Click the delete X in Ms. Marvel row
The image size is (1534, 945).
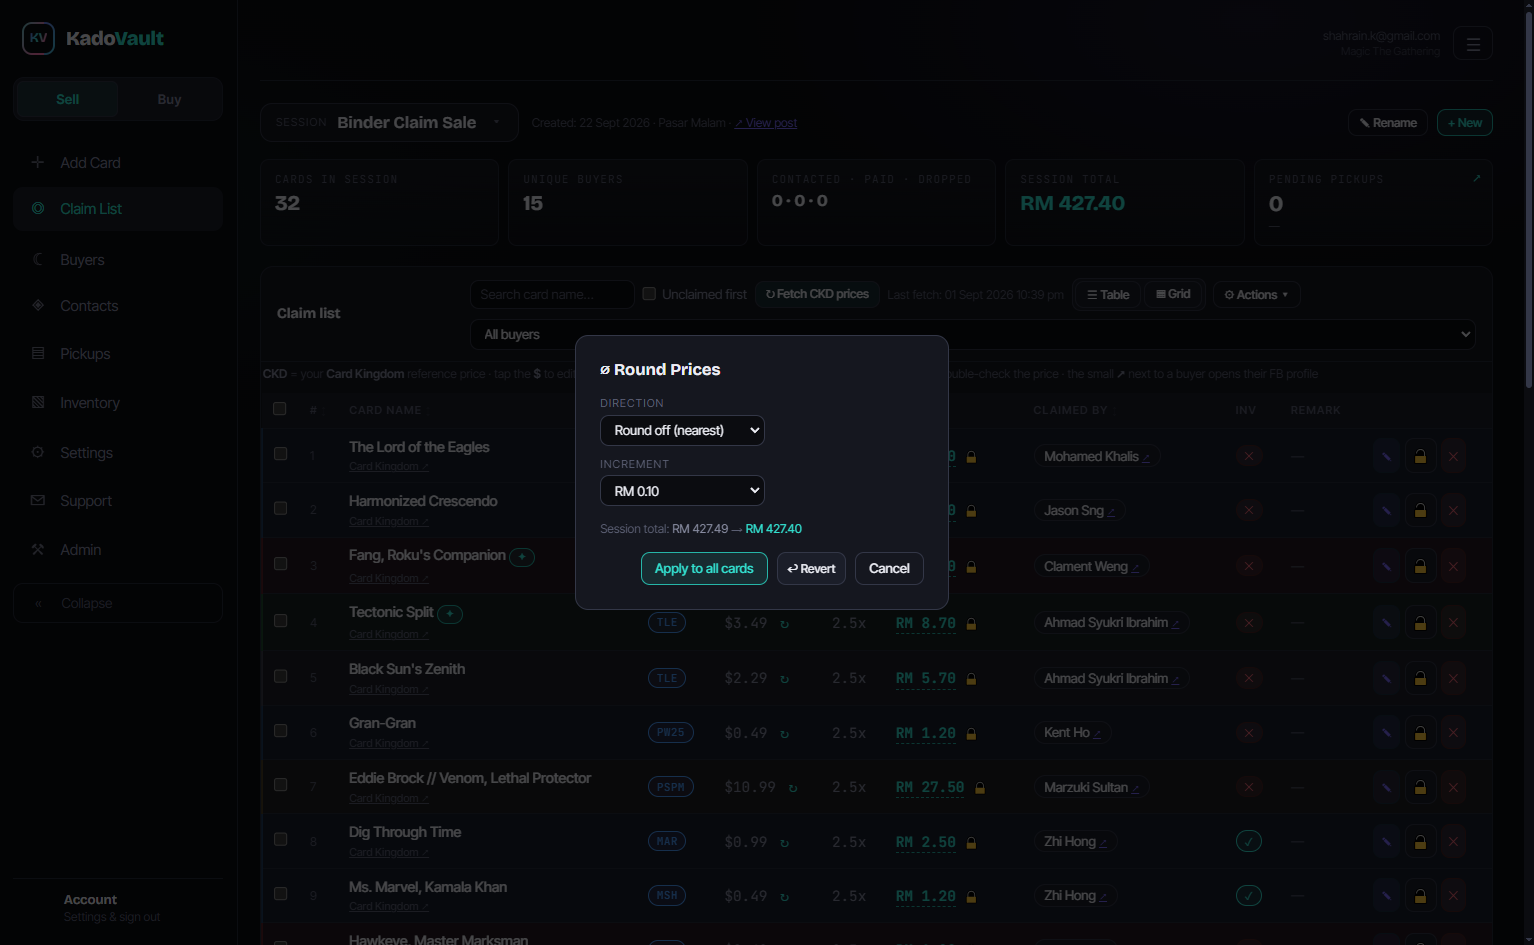[x=1453, y=896]
